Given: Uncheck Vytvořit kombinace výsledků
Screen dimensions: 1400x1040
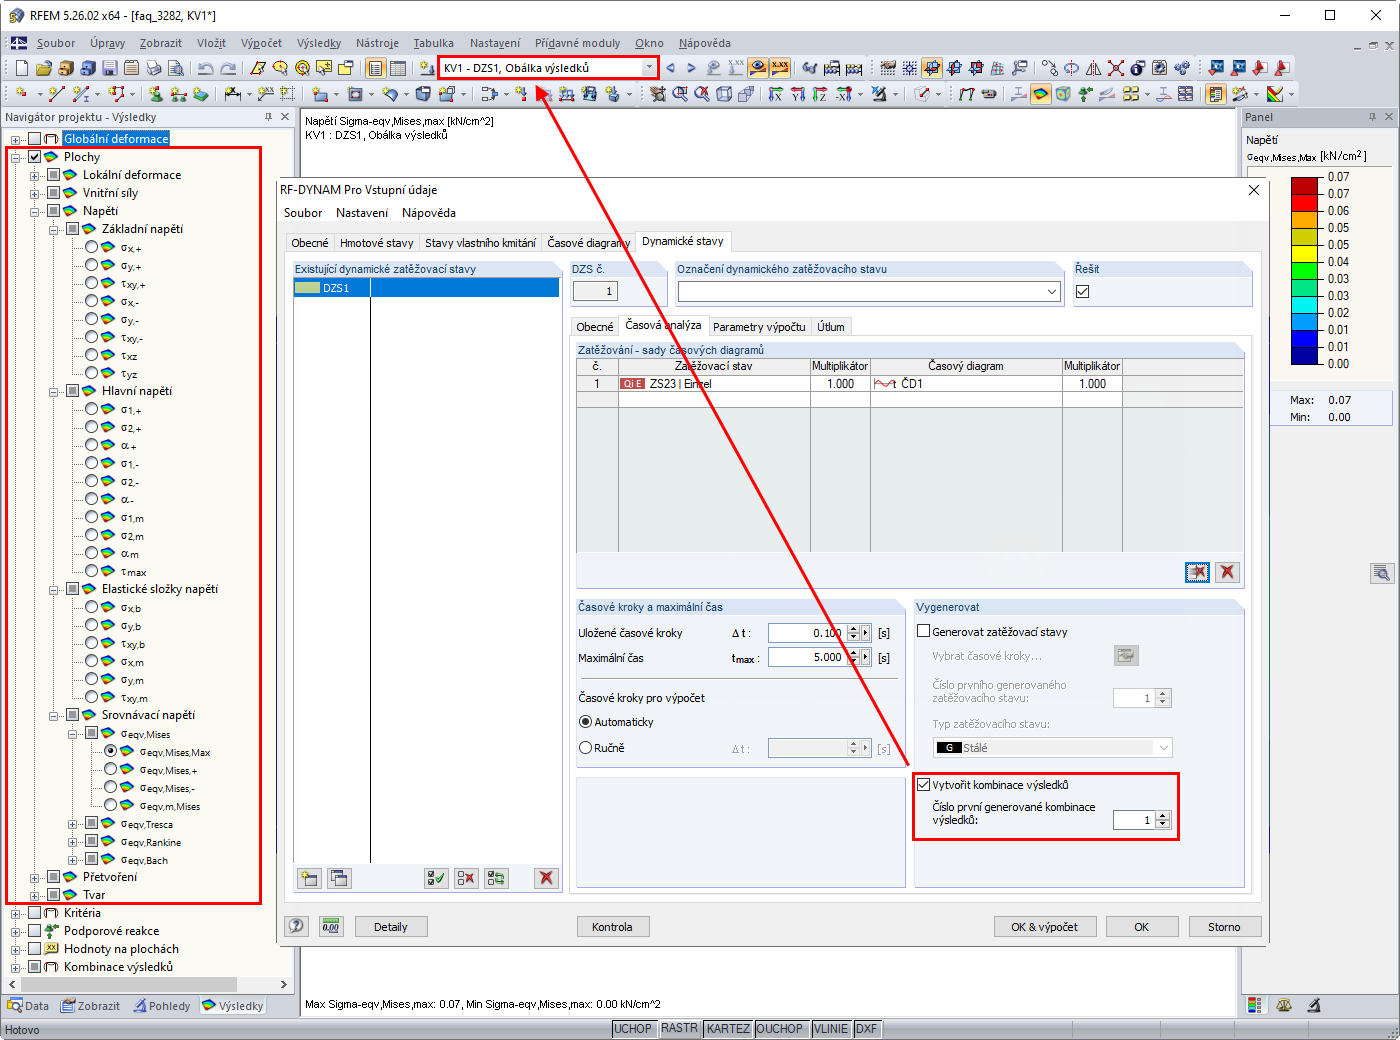Looking at the screenshot, I should pyautogui.click(x=924, y=784).
